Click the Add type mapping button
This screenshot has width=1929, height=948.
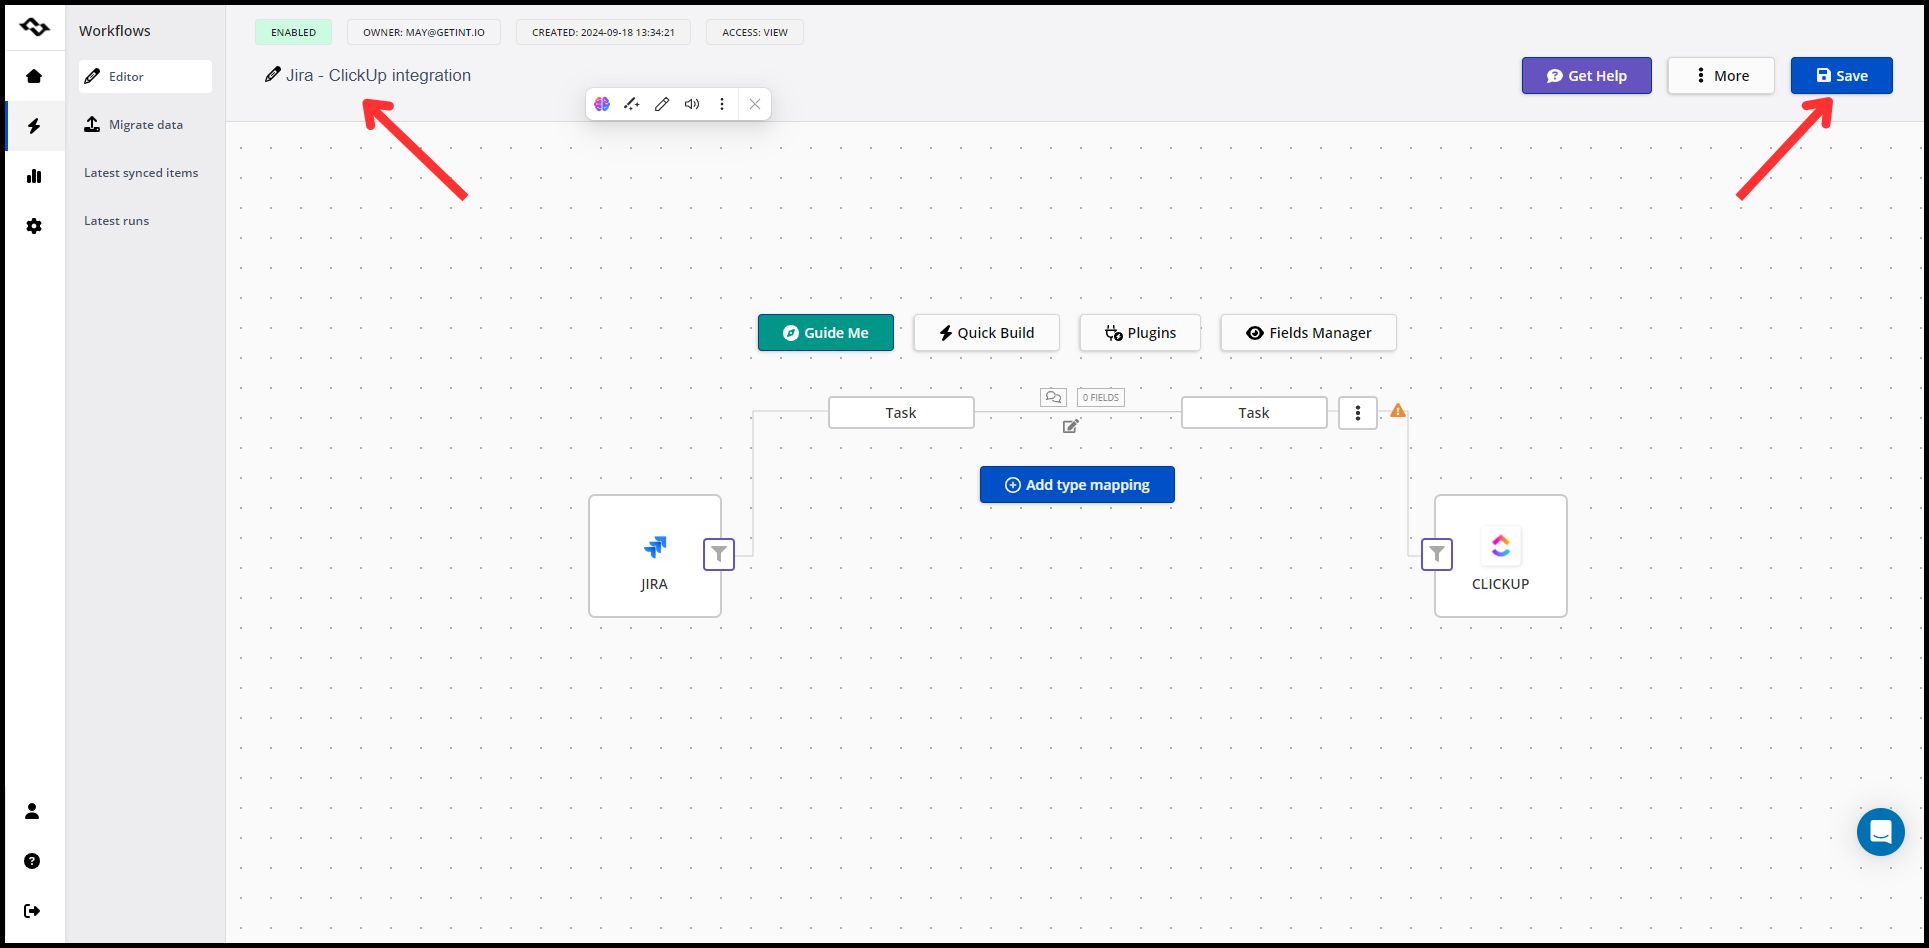1077,485
